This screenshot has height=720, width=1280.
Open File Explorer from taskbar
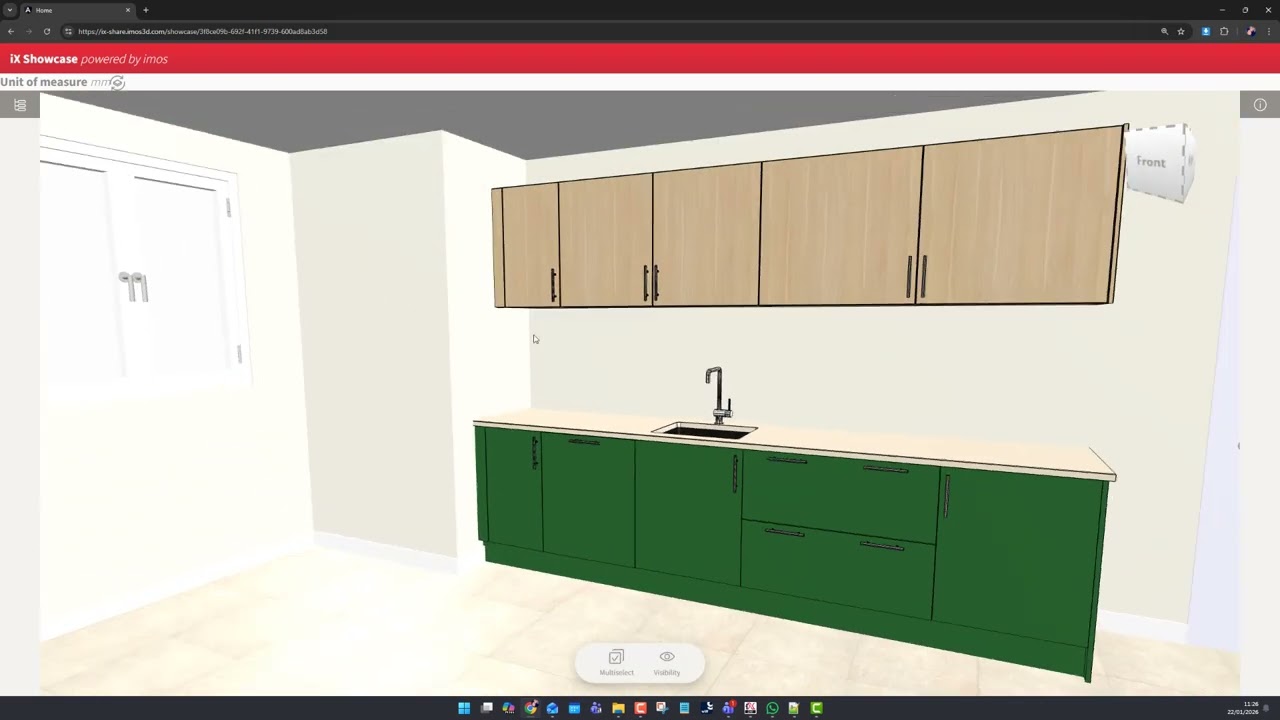[x=618, y=708]
